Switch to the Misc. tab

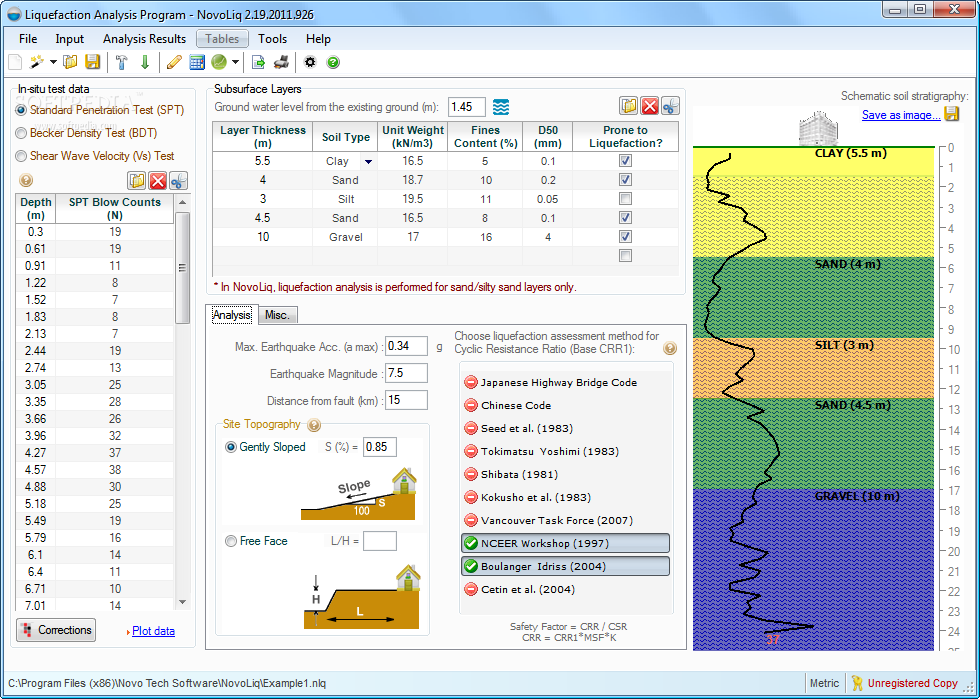pyautogui.click(x=277, y=315)
